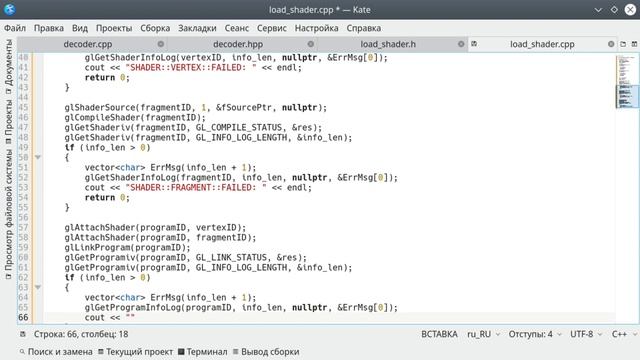Open the ru_RU dictionary dropdown
Image resolution: width=640 pixels, height=360 pixels.
[x=483, y=334]
